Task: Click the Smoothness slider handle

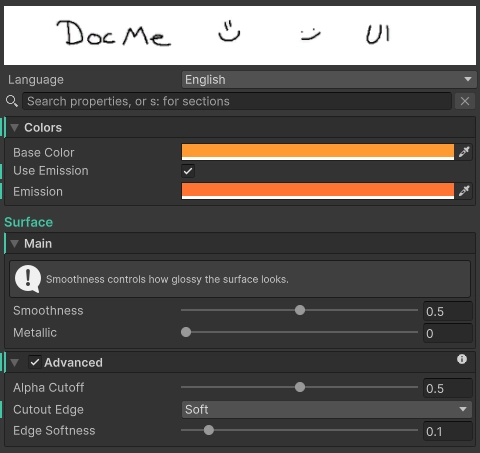Action: (300, 310)
